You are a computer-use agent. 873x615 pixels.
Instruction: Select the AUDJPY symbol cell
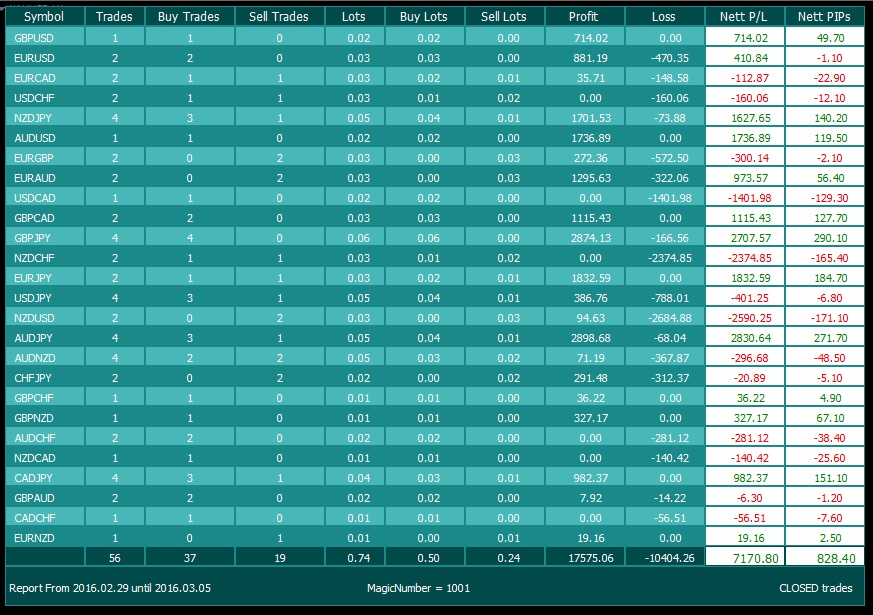[45, 338]
